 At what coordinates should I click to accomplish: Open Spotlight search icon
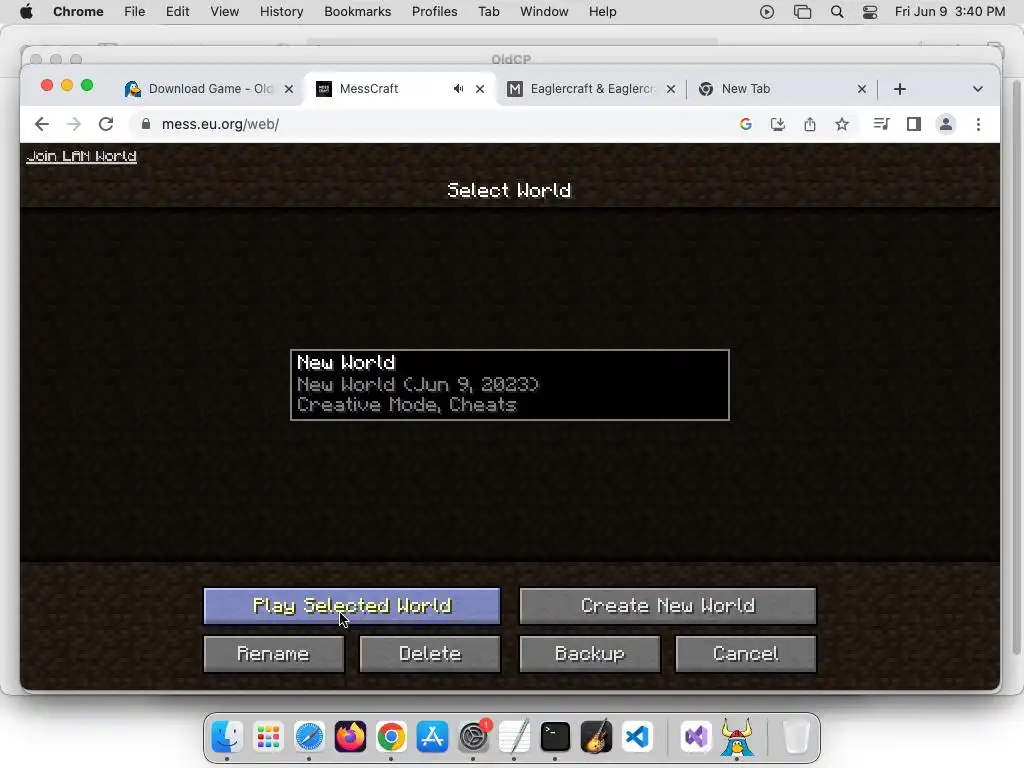click(837, 12)
